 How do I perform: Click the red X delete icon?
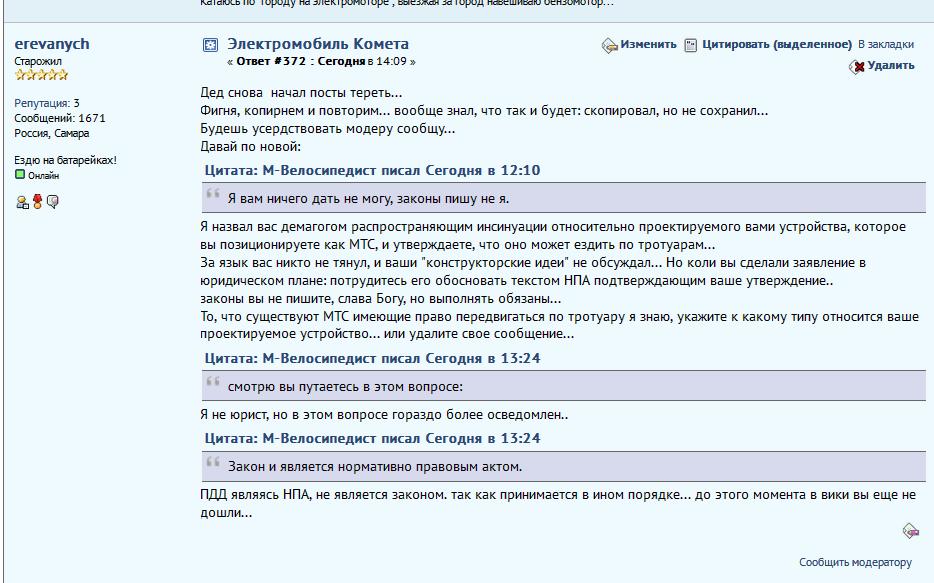(857, 66)
